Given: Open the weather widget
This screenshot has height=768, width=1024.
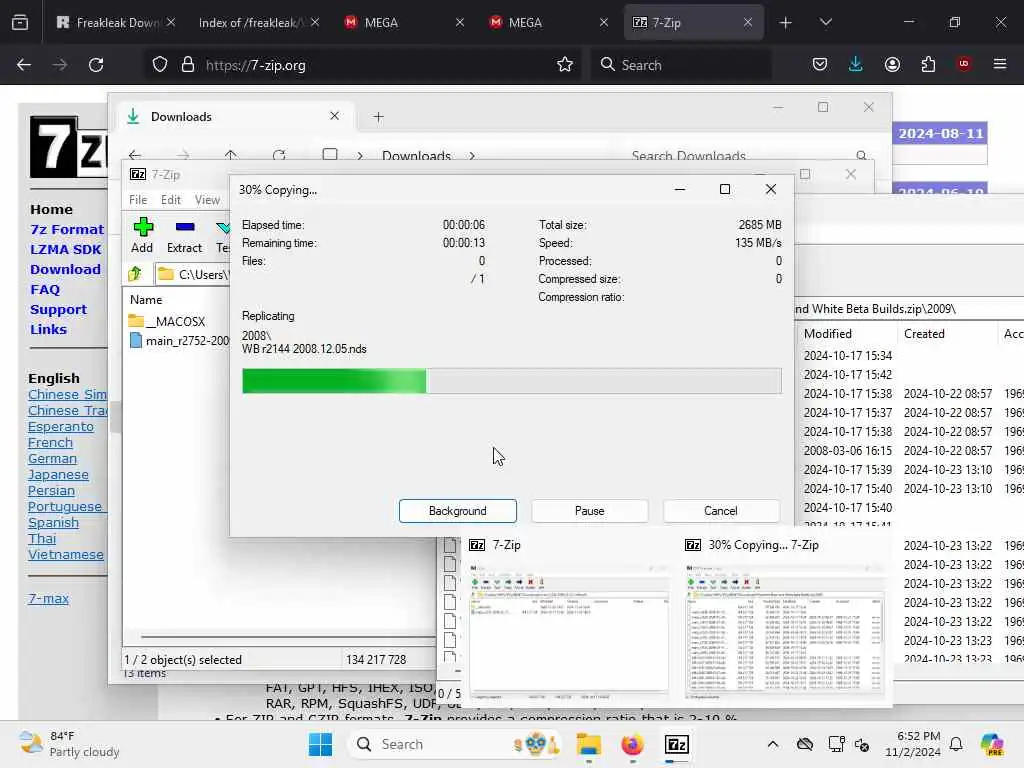Looking at the screenshot, I should (69, 744).
